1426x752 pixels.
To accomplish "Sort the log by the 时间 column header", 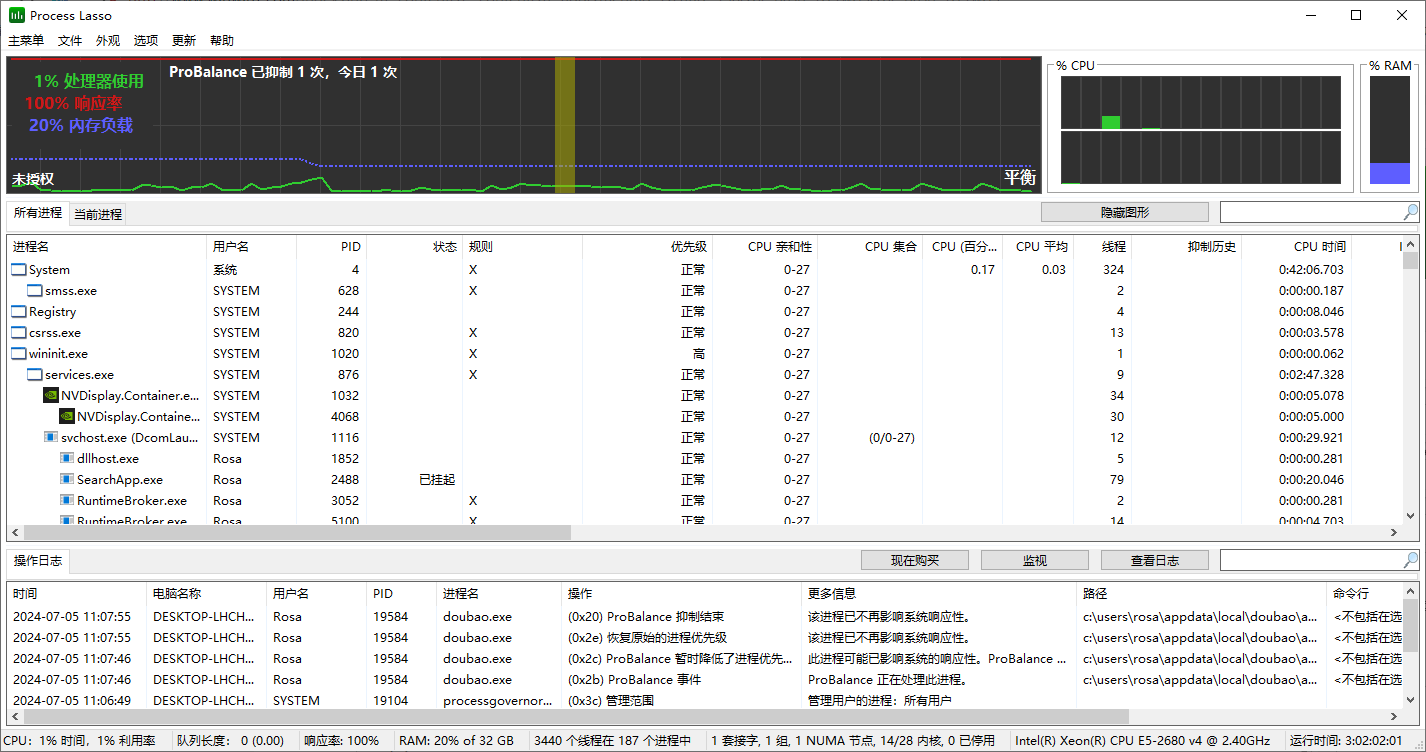I will click(x=77, y=594).
